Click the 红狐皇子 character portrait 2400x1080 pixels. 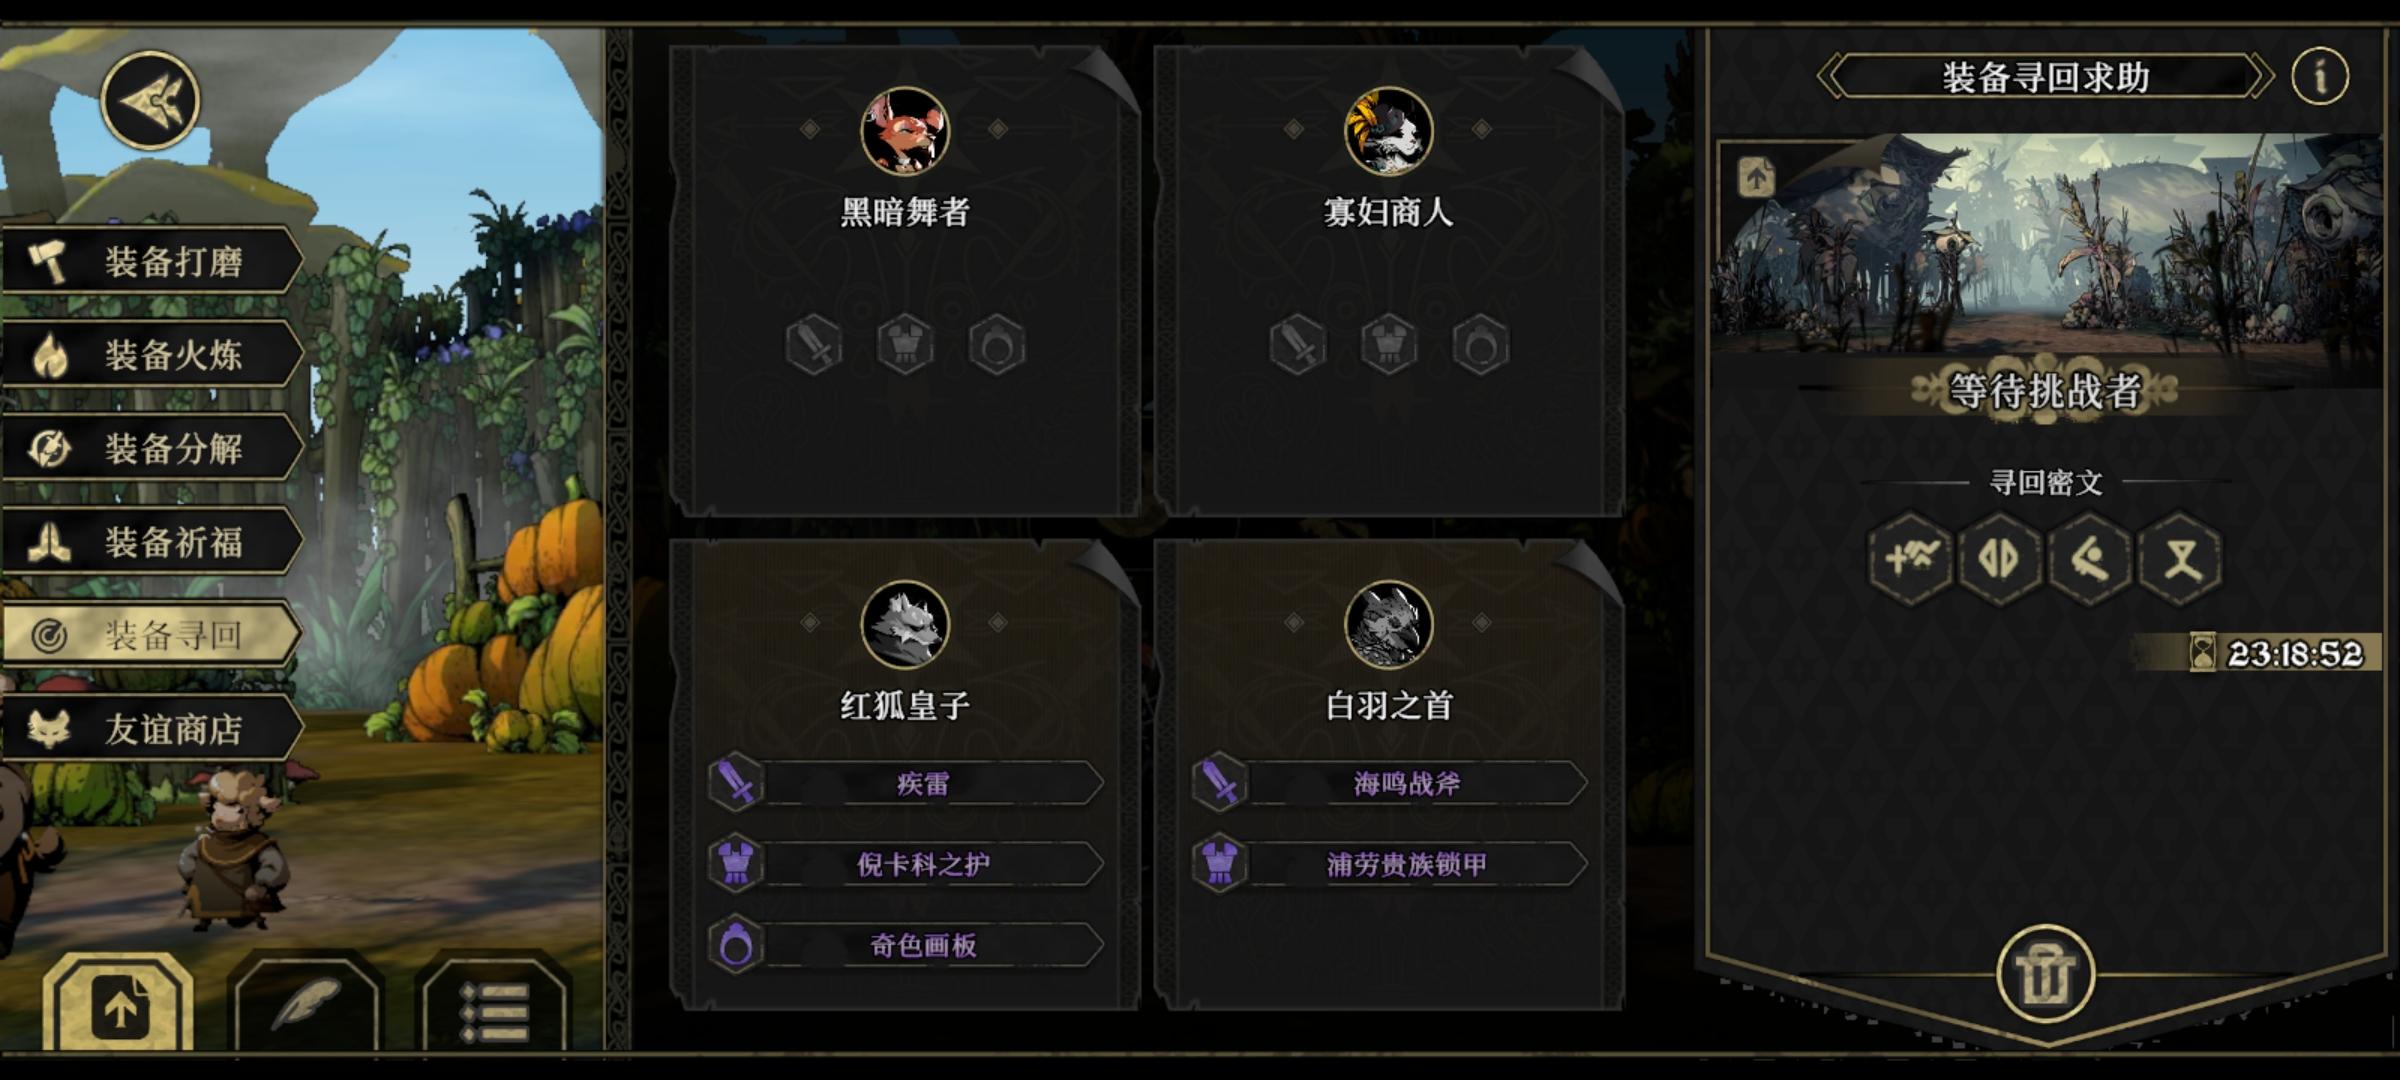coord(905,625)
